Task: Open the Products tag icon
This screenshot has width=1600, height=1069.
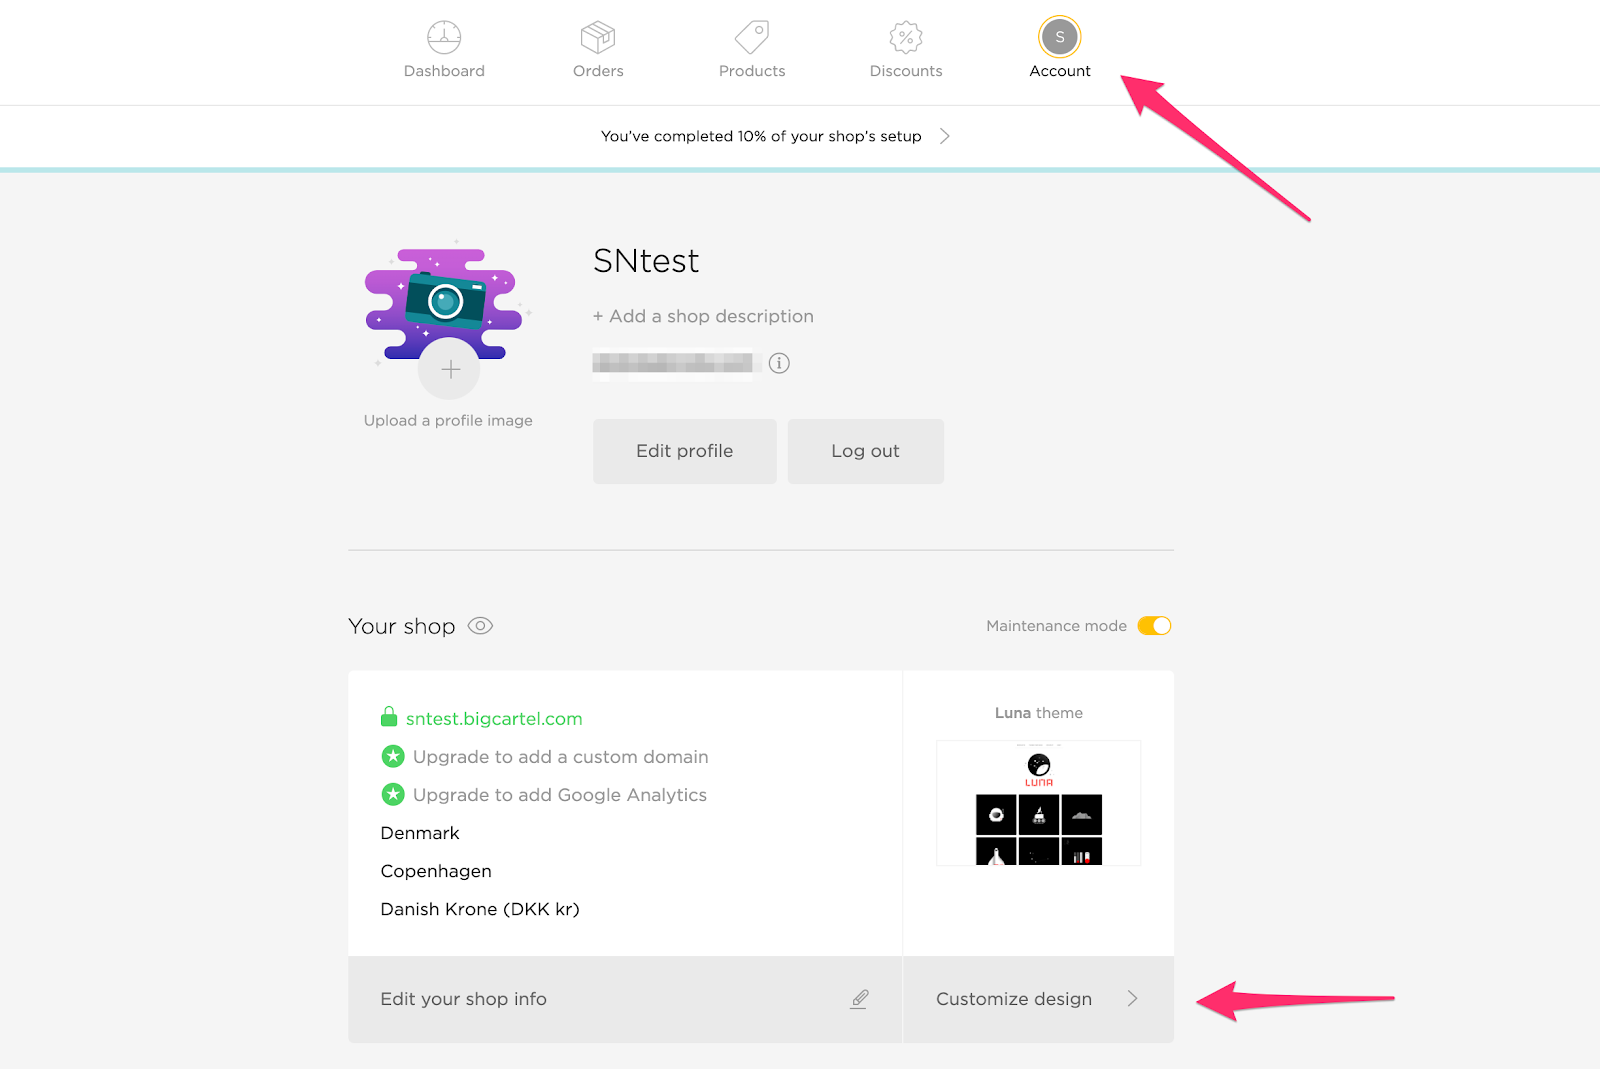Action: click(752, 37)
